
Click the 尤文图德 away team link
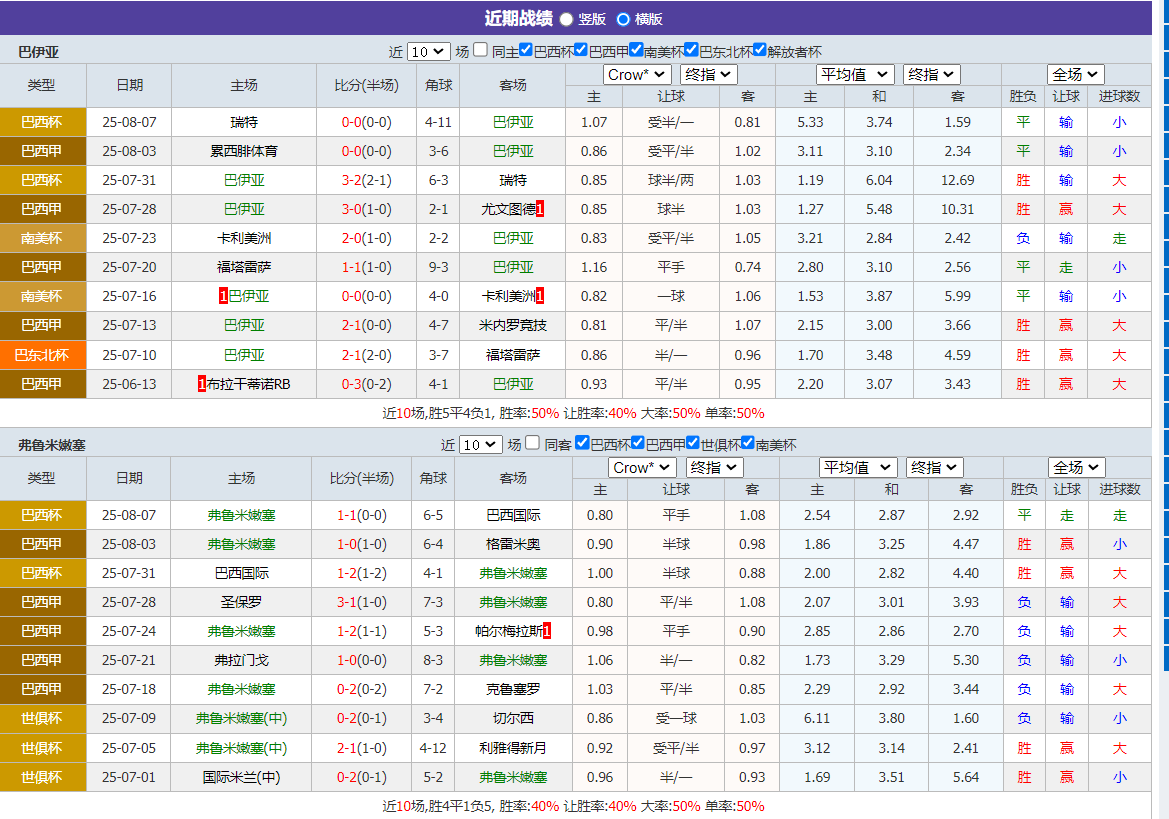tap(508, 209)
